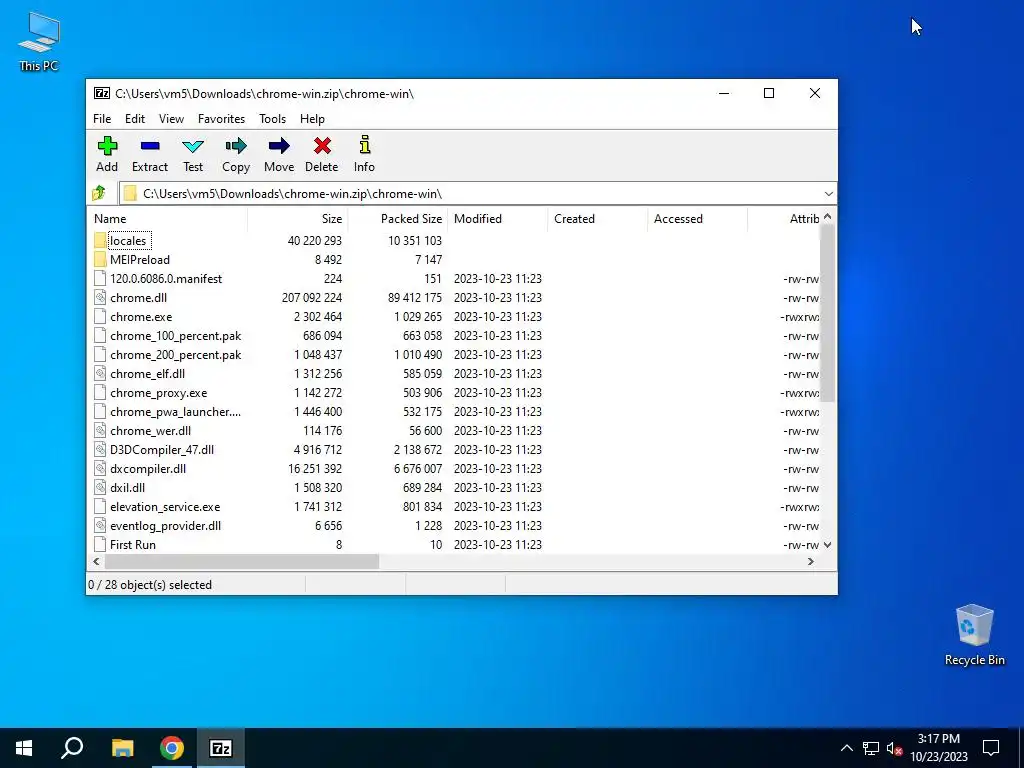Click status text 0 / 28 object(s) selected
Viewport: 1024px width, 768px height.
coord(150,584)
